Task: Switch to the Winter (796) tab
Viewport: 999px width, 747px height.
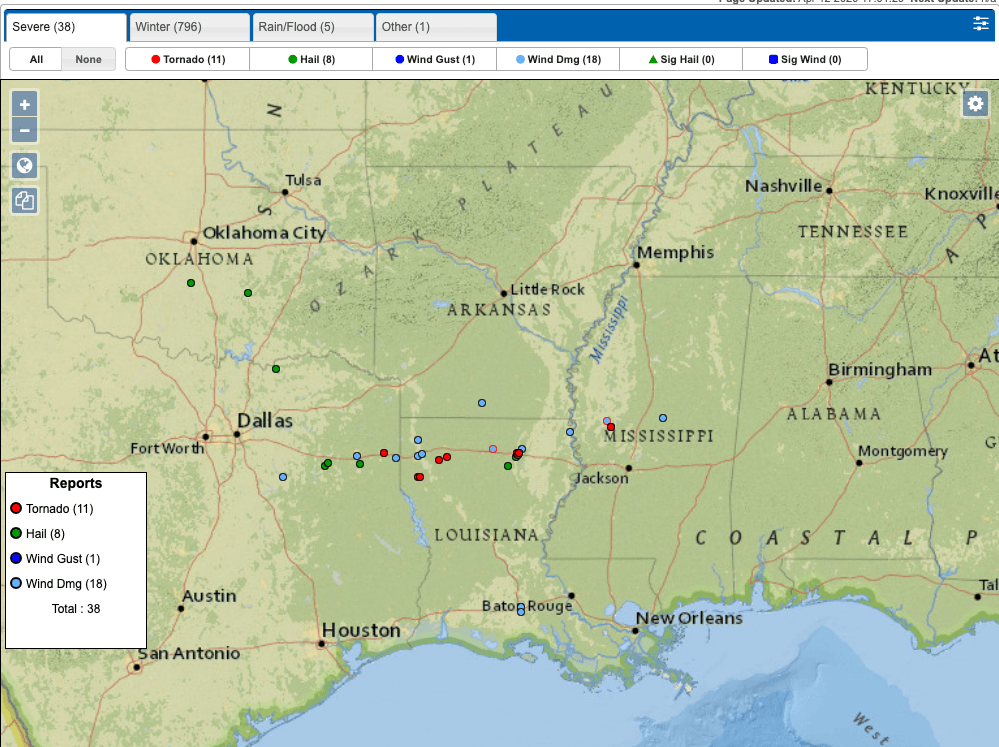Action: click(189, 27)
